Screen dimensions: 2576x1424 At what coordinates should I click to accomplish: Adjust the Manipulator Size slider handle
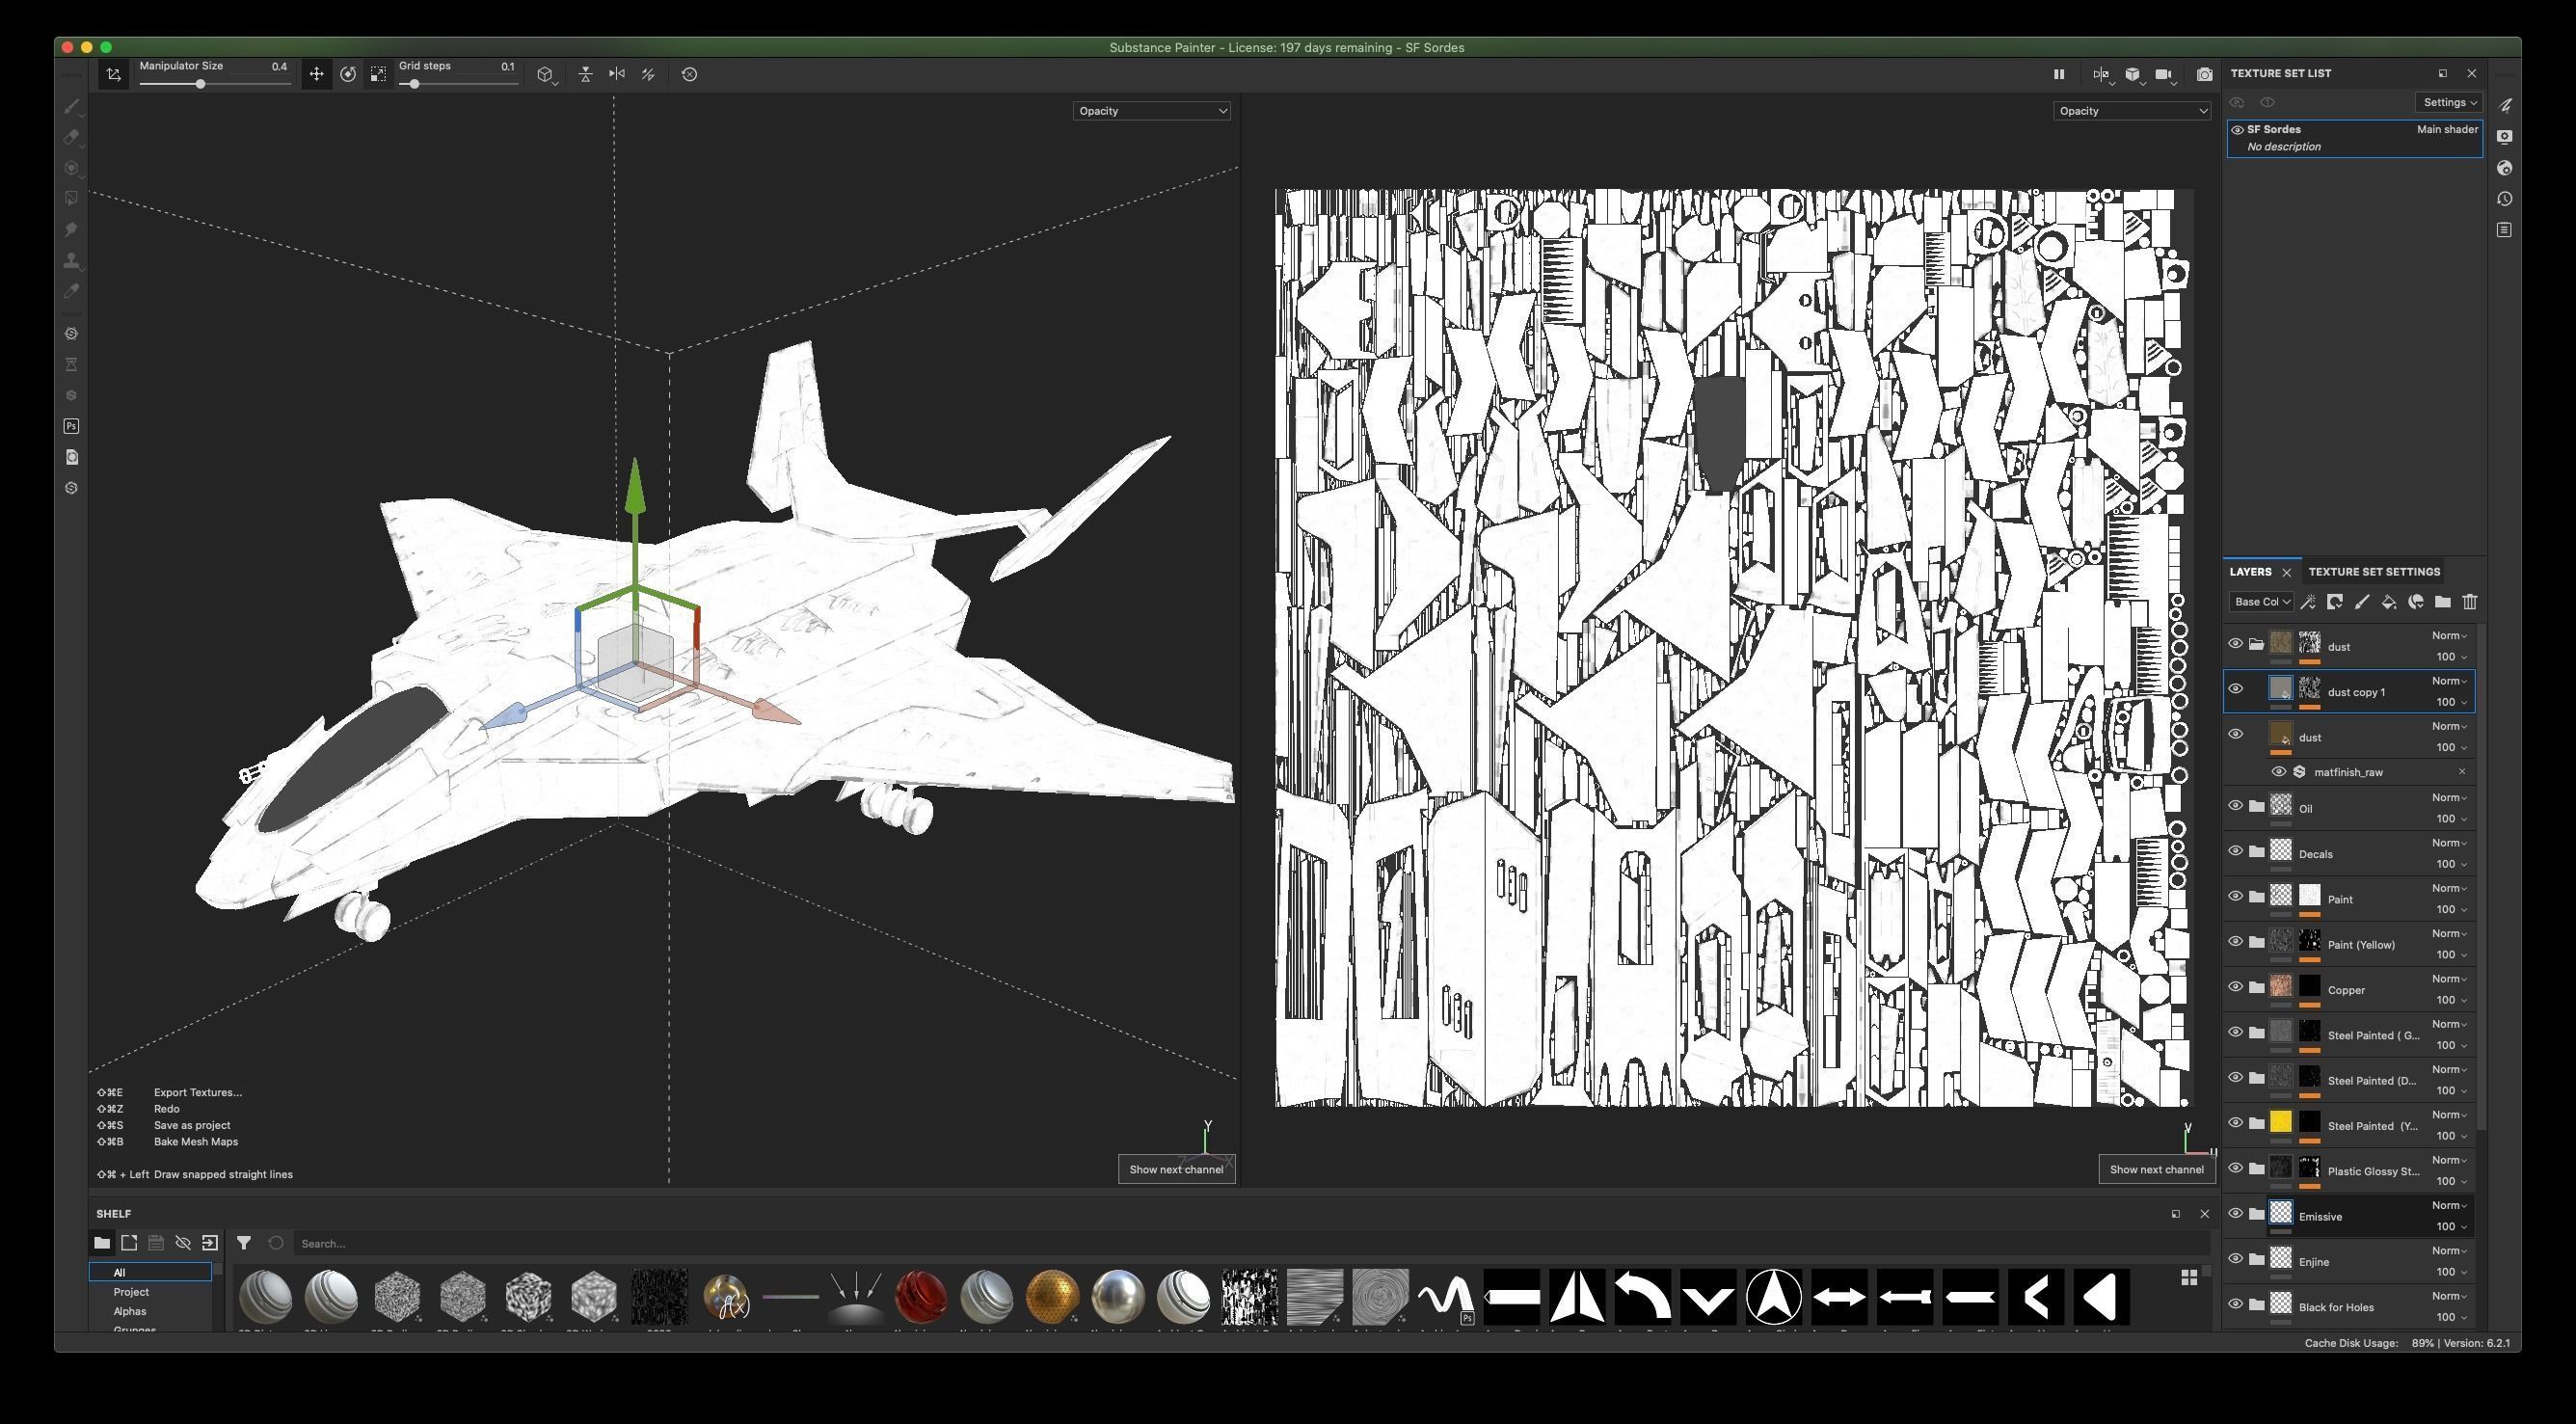(200, 84)
